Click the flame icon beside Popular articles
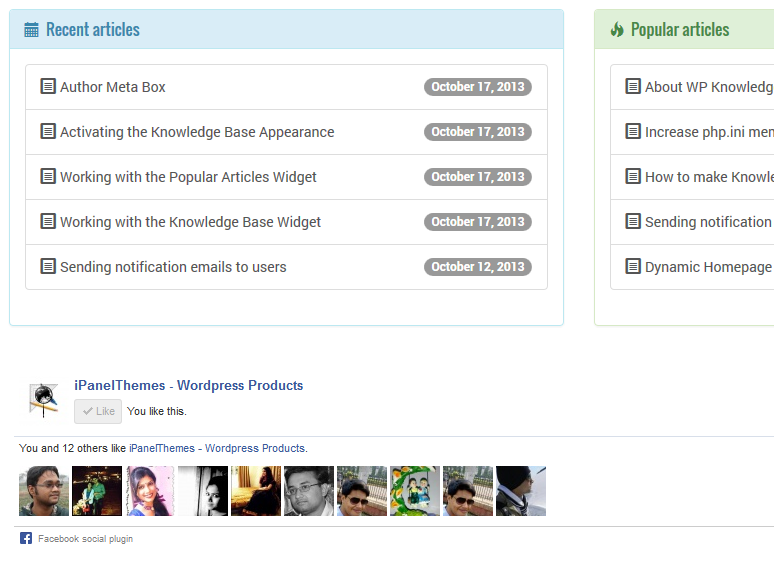The width and height of the screenshot is (774, 565). (617, 30)
